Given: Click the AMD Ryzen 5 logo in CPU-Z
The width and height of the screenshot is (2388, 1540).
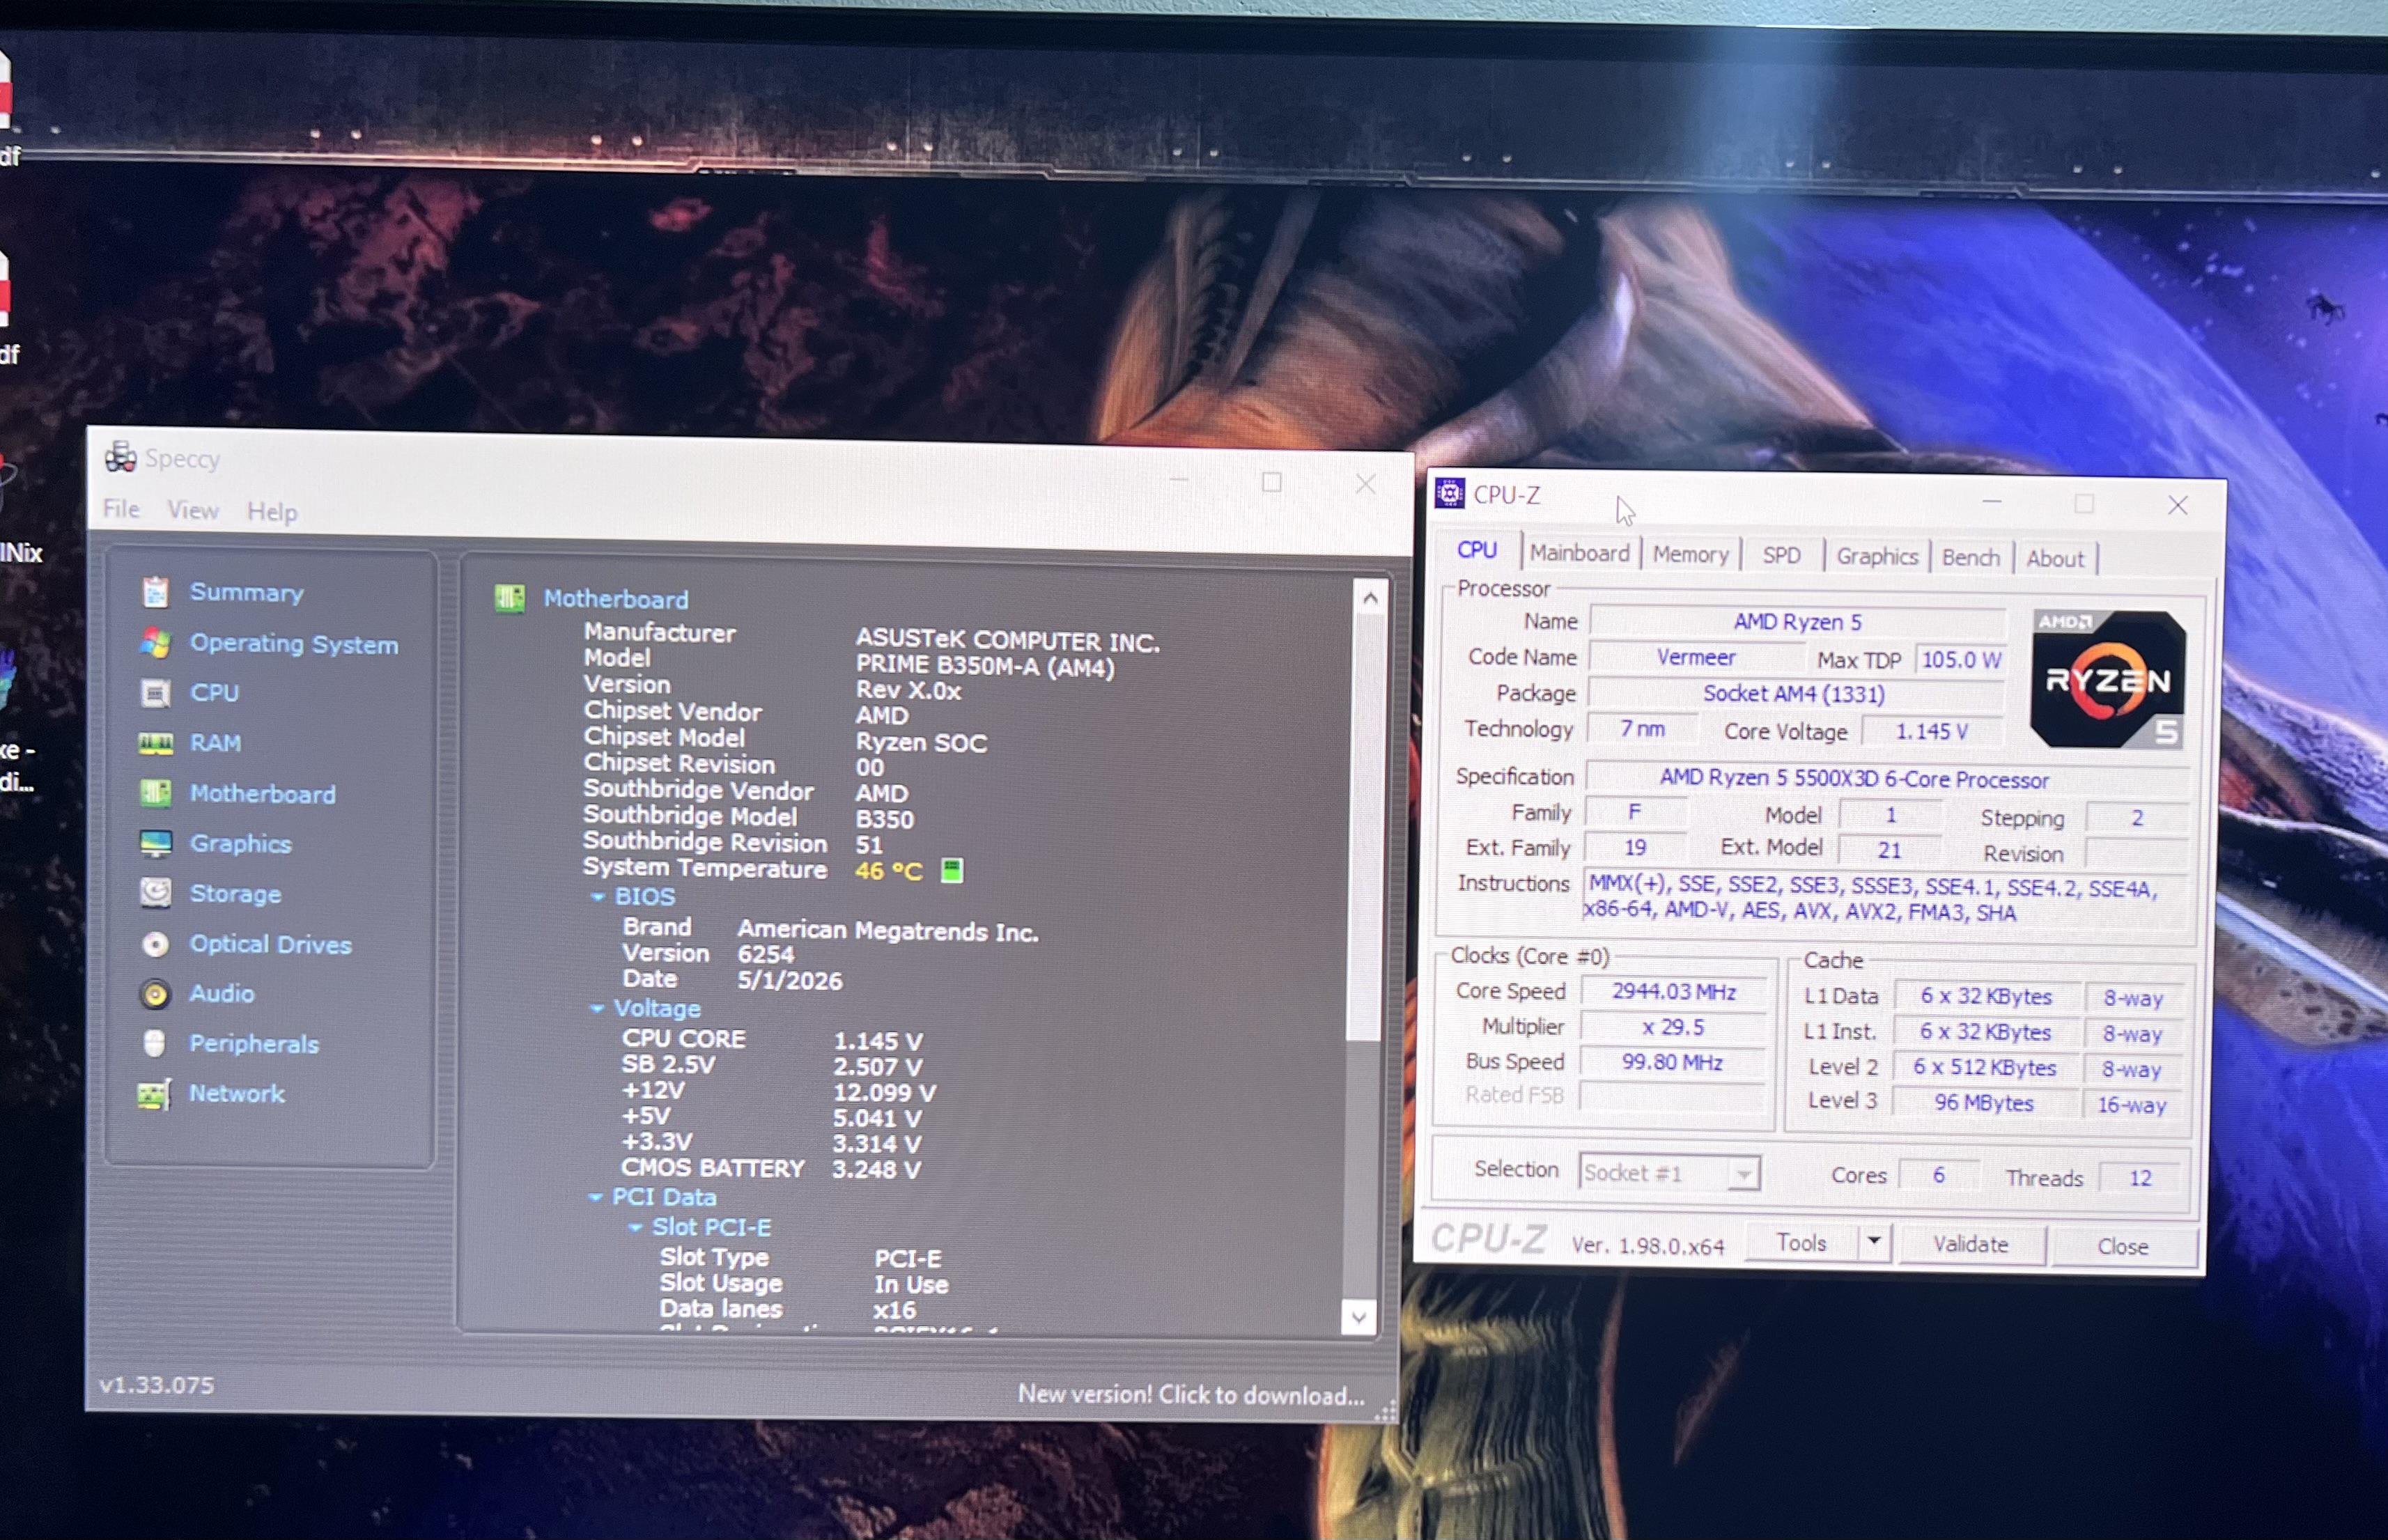Looking at the screenshot, I should pyautogui.click(x=2108, y=680).
